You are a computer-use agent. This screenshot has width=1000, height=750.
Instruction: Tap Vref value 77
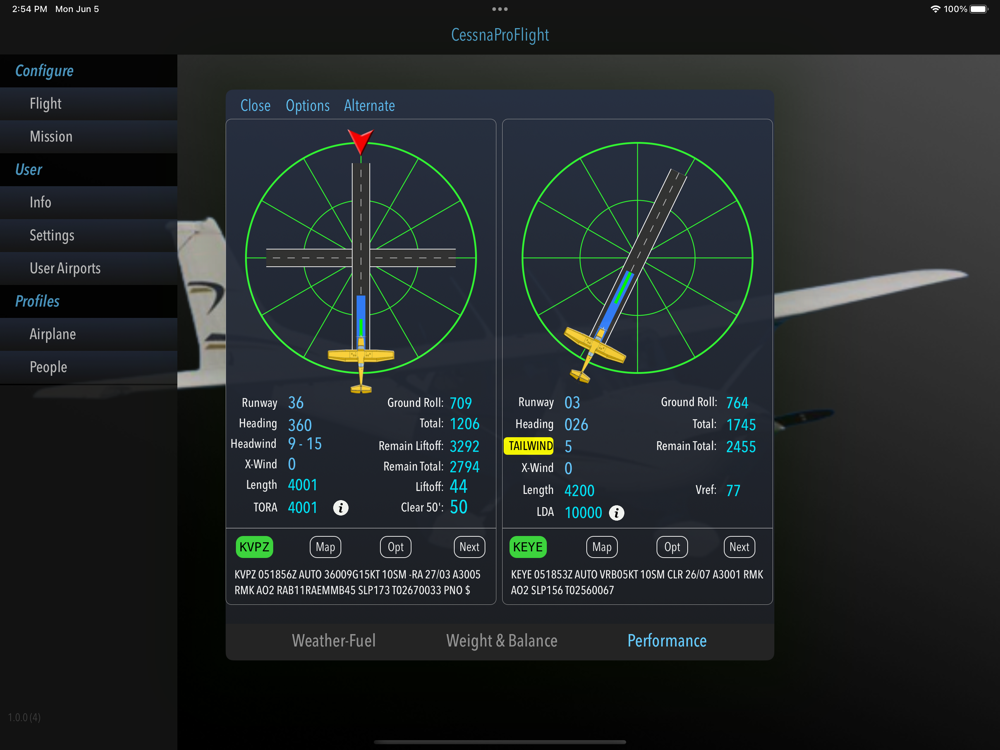[x=733, y=490]
